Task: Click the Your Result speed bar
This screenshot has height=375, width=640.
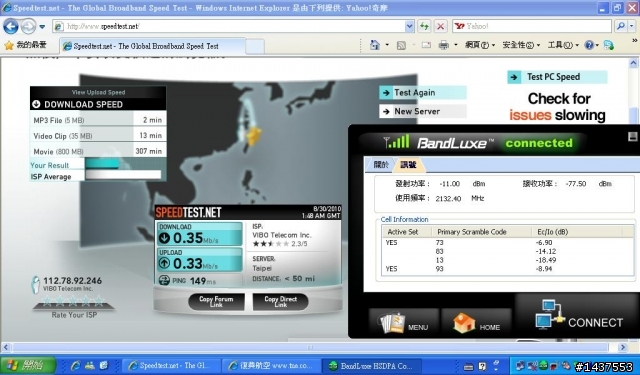Action: pos(102,164)
